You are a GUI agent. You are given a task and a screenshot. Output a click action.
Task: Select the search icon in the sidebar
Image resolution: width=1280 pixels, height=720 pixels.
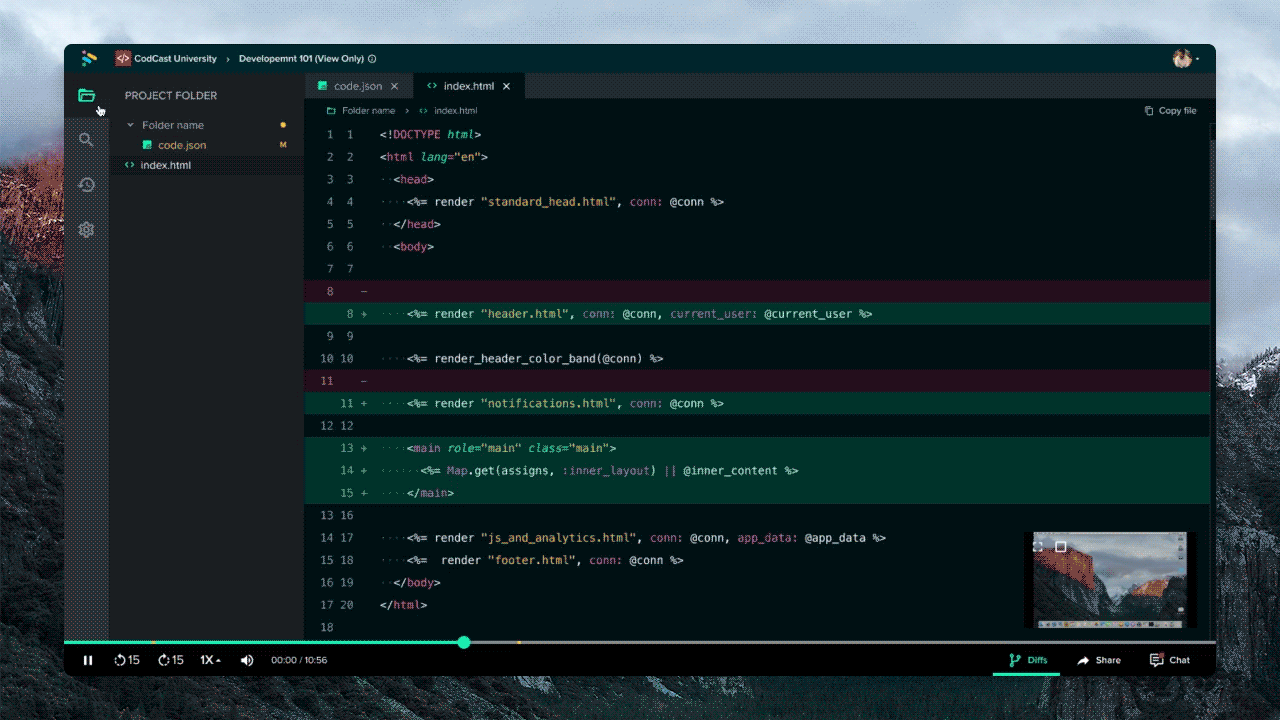click(86, 140)
